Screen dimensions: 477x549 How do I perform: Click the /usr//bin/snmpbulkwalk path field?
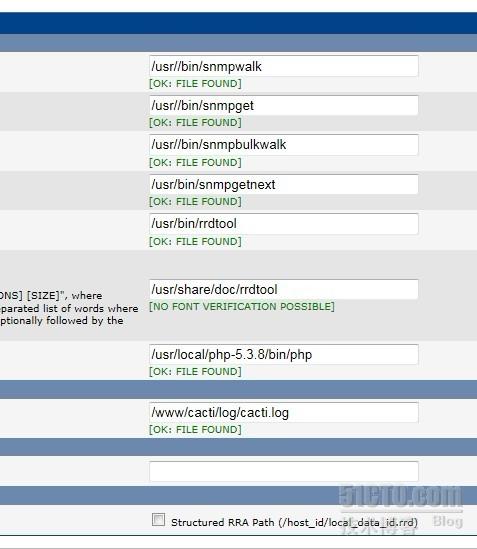284,145
